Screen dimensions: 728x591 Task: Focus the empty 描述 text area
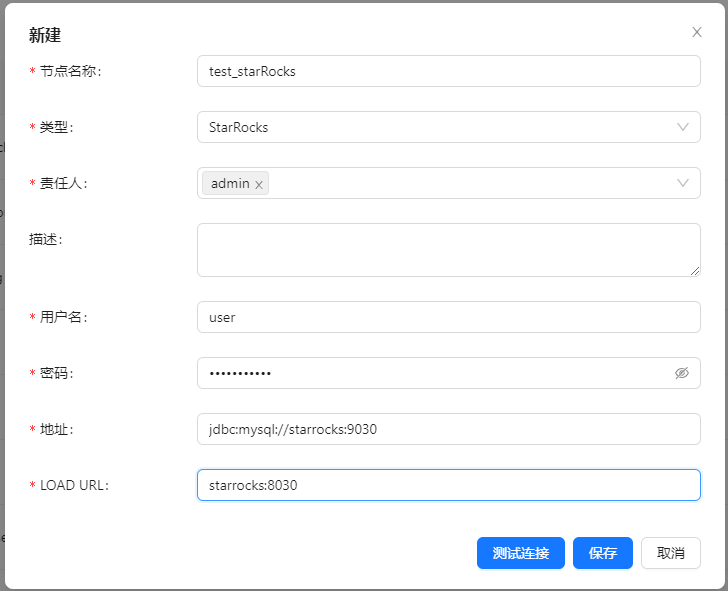point(448,249)
